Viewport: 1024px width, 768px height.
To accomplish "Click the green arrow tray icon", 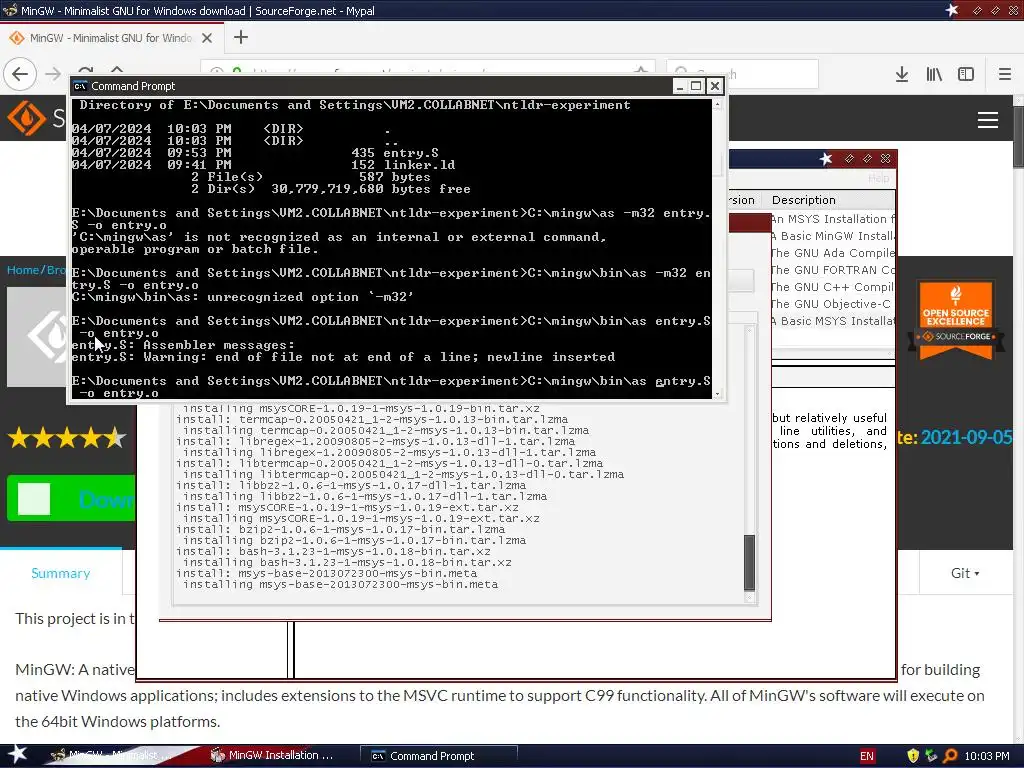I will pyautogui.click(x=931, y=756).
